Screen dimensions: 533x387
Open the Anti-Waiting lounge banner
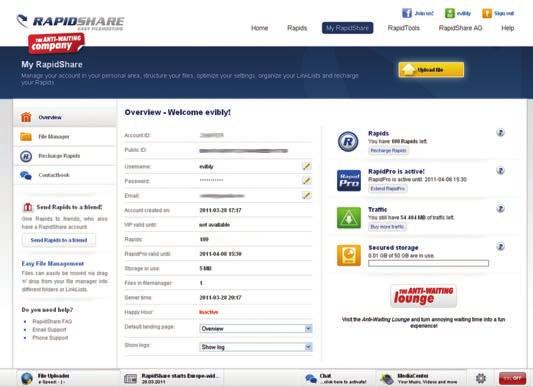point(424,296)
